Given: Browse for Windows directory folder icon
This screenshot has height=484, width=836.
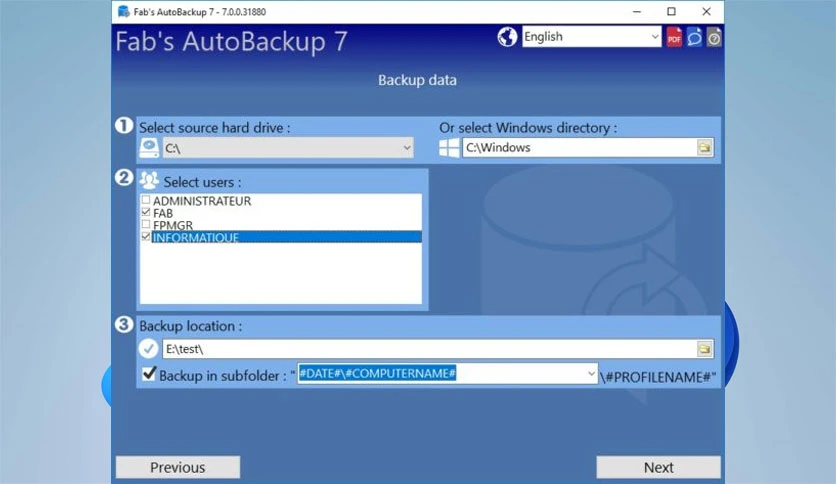Looking at the screenshot, I should coord(704,148).
